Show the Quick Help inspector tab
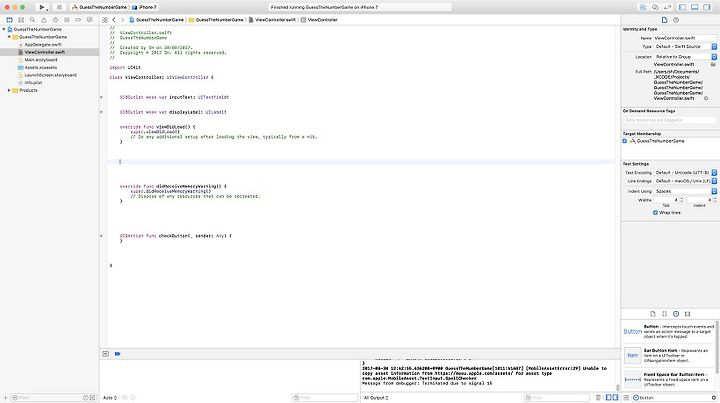The height and width of the screenshot is (403, 720). (676, 20)
